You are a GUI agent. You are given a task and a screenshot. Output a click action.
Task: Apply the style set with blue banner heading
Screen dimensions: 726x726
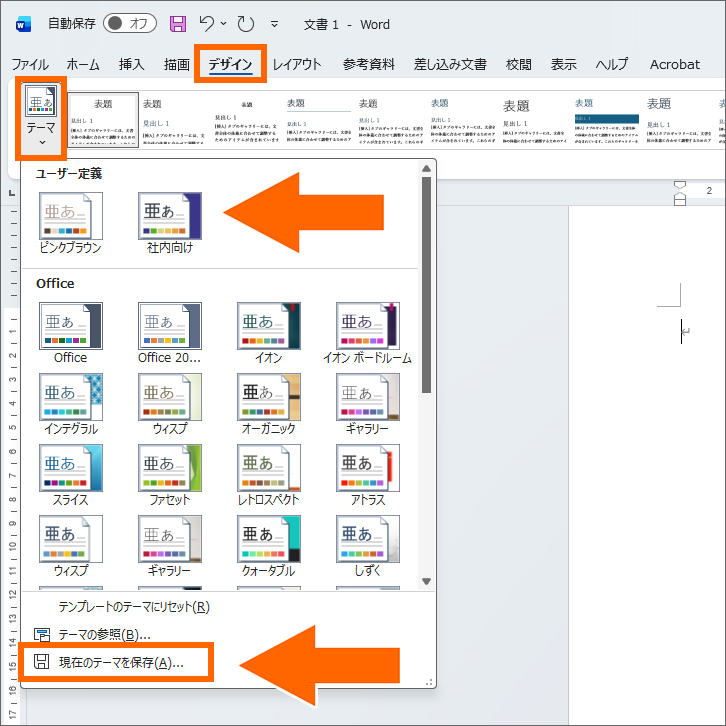click(607, 120)
